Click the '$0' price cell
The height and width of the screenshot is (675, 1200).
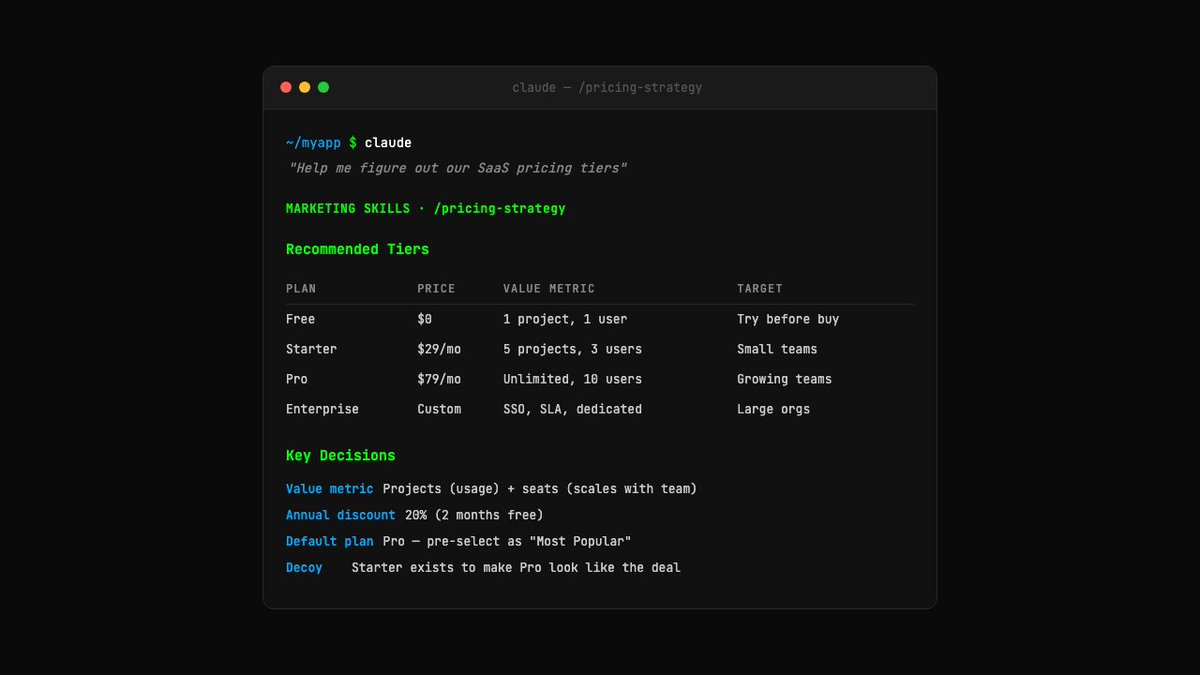pos(425,319)
